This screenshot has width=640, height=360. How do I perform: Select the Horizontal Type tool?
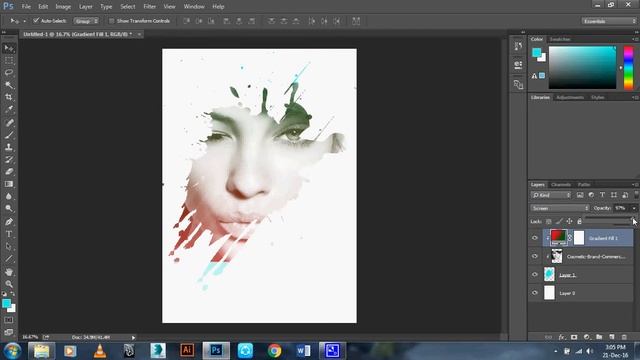(x=9, y=234)
